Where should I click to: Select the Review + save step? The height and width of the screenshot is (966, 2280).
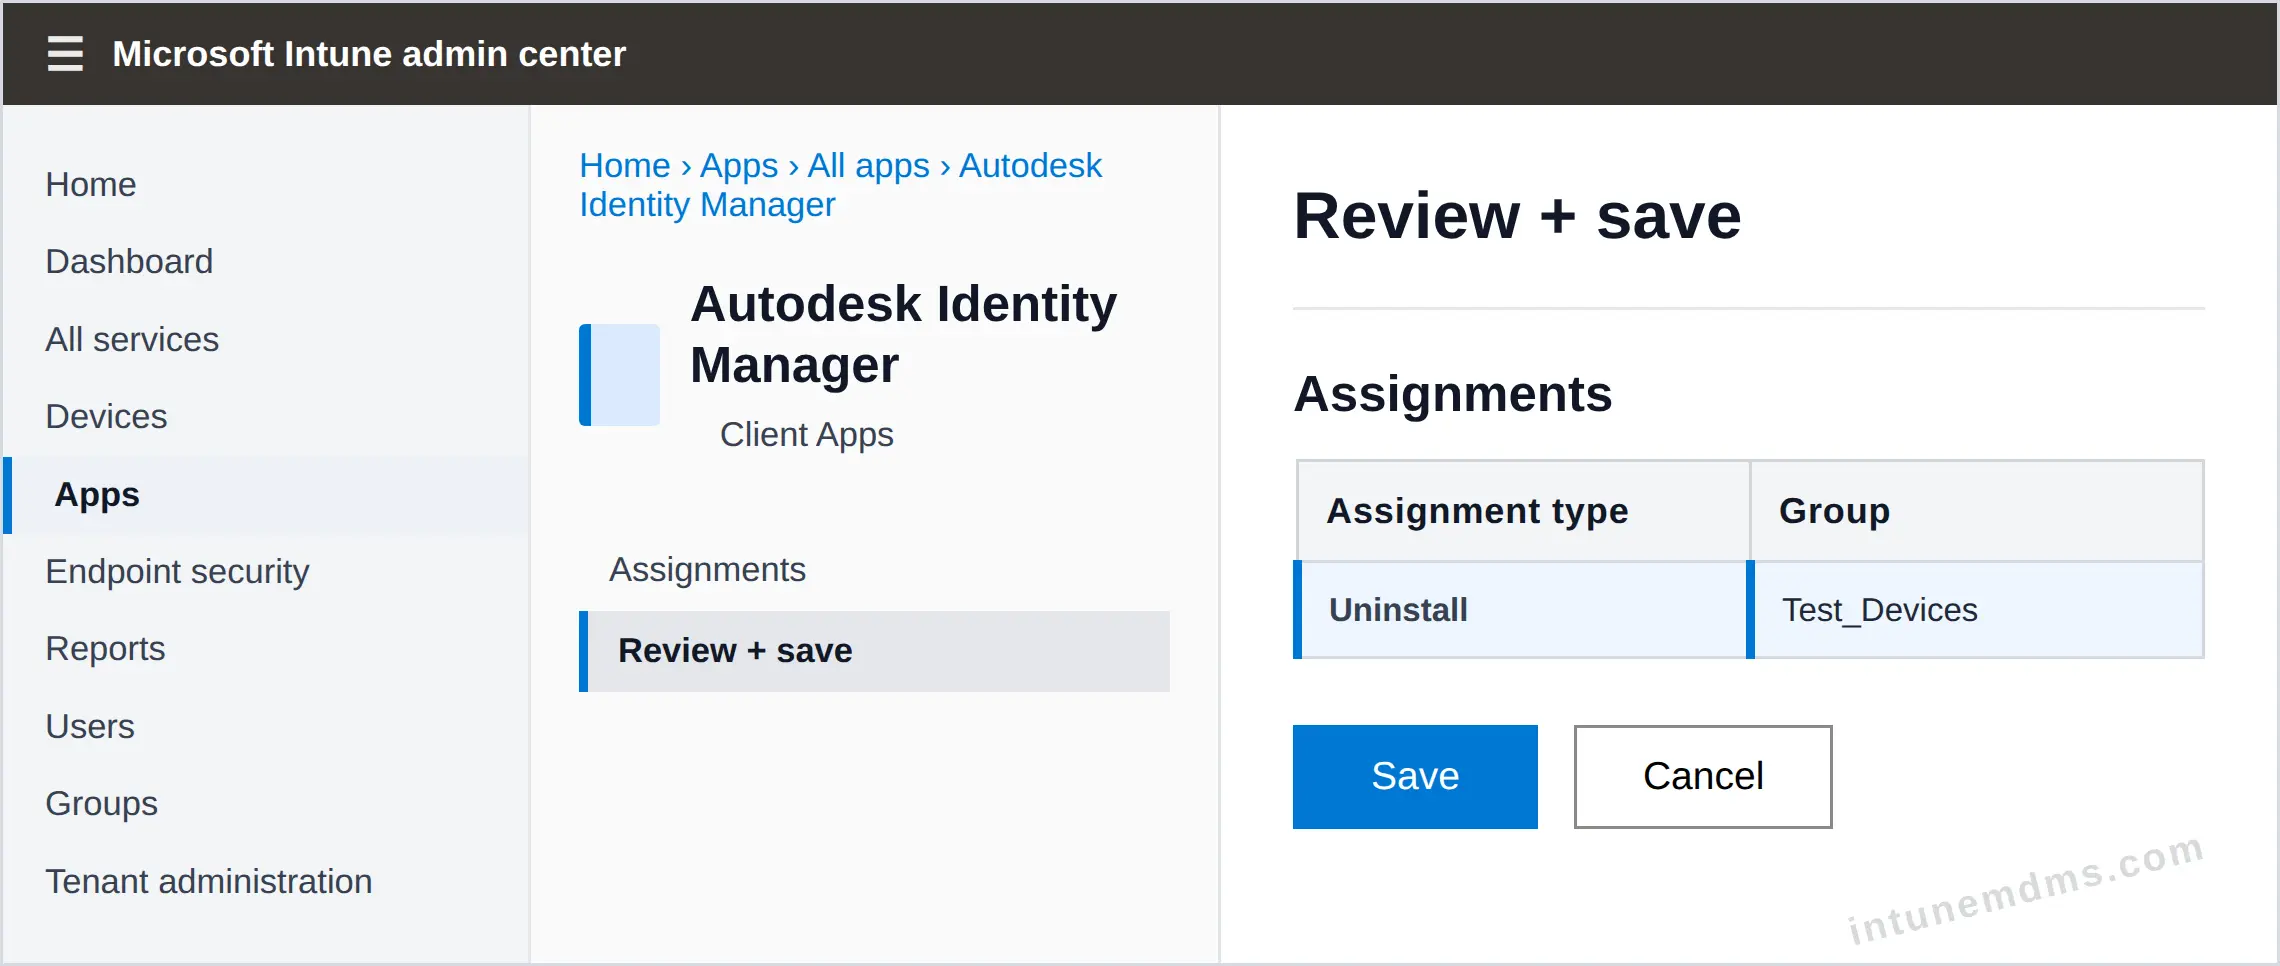pos(874,651)
